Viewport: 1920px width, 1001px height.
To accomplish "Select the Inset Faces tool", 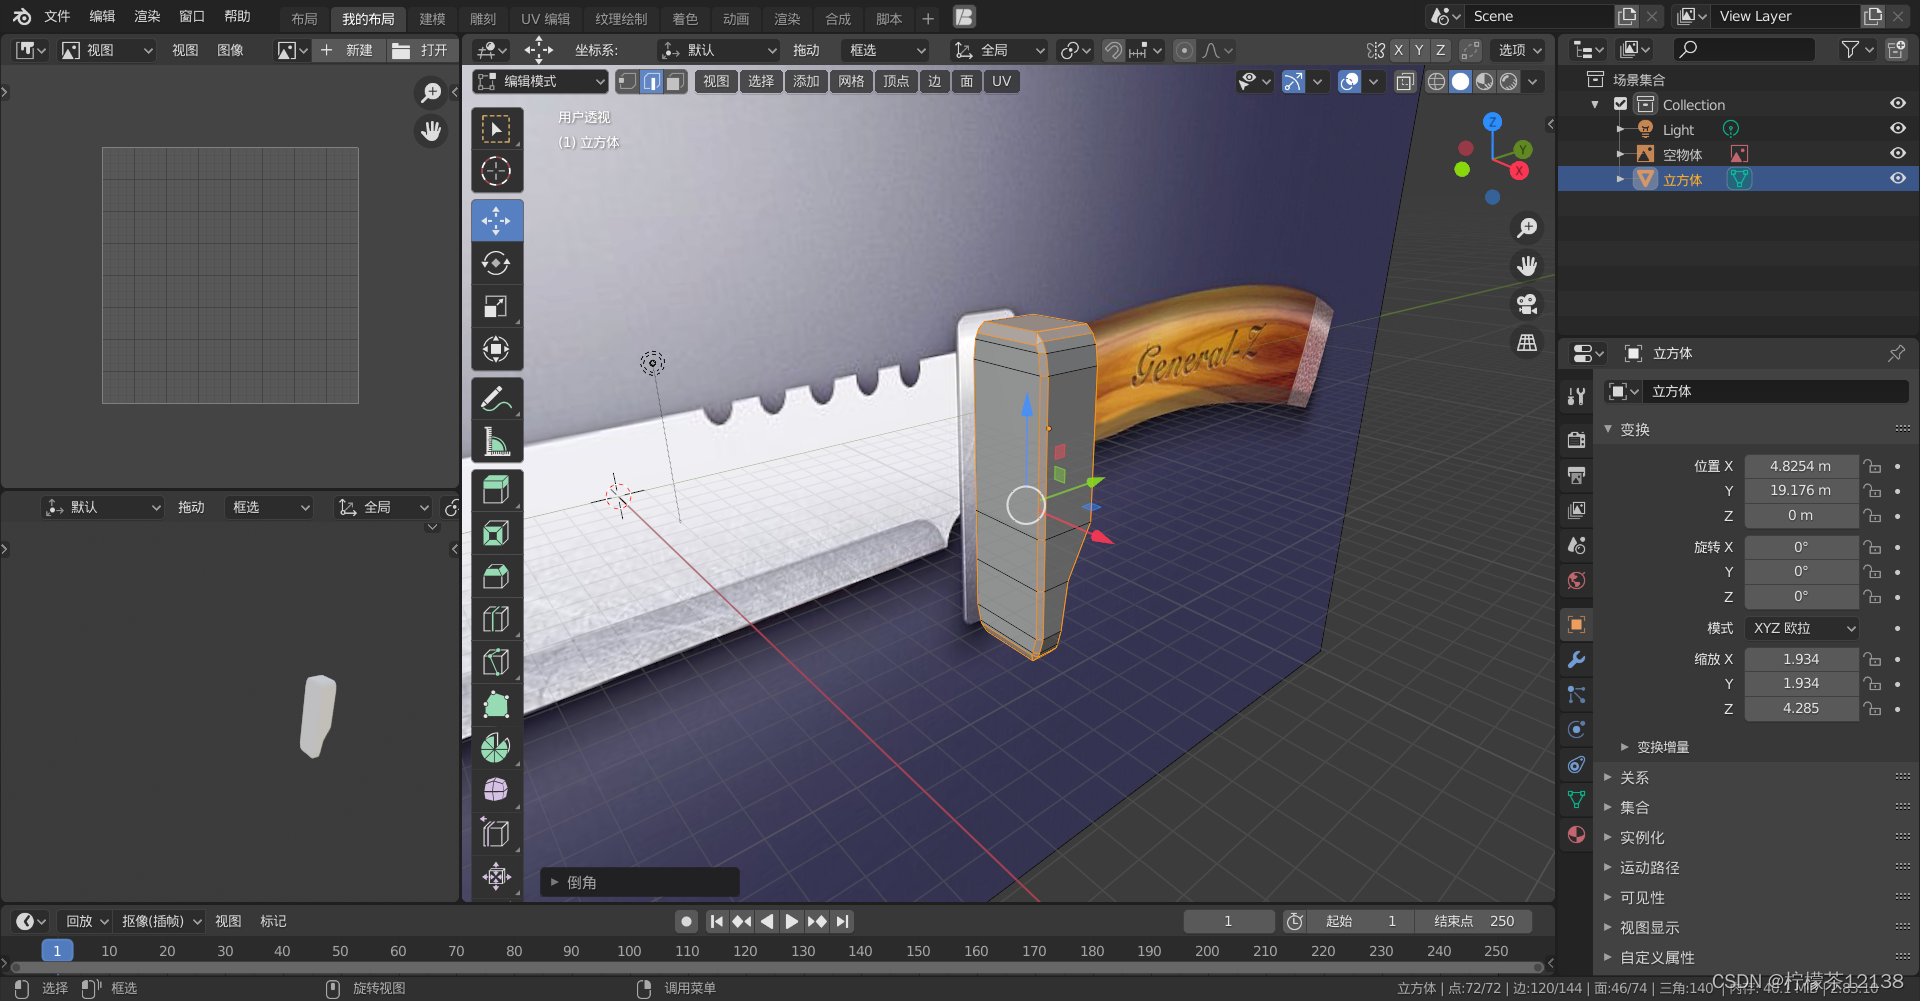I will [496, 533].
